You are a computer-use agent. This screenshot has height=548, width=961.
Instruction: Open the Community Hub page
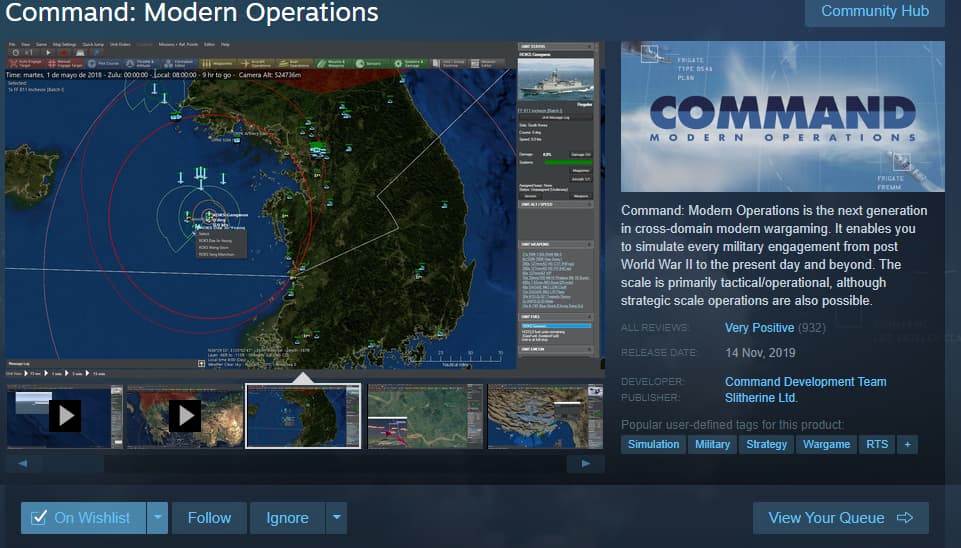pyautogui.click(x=875, y=12)
